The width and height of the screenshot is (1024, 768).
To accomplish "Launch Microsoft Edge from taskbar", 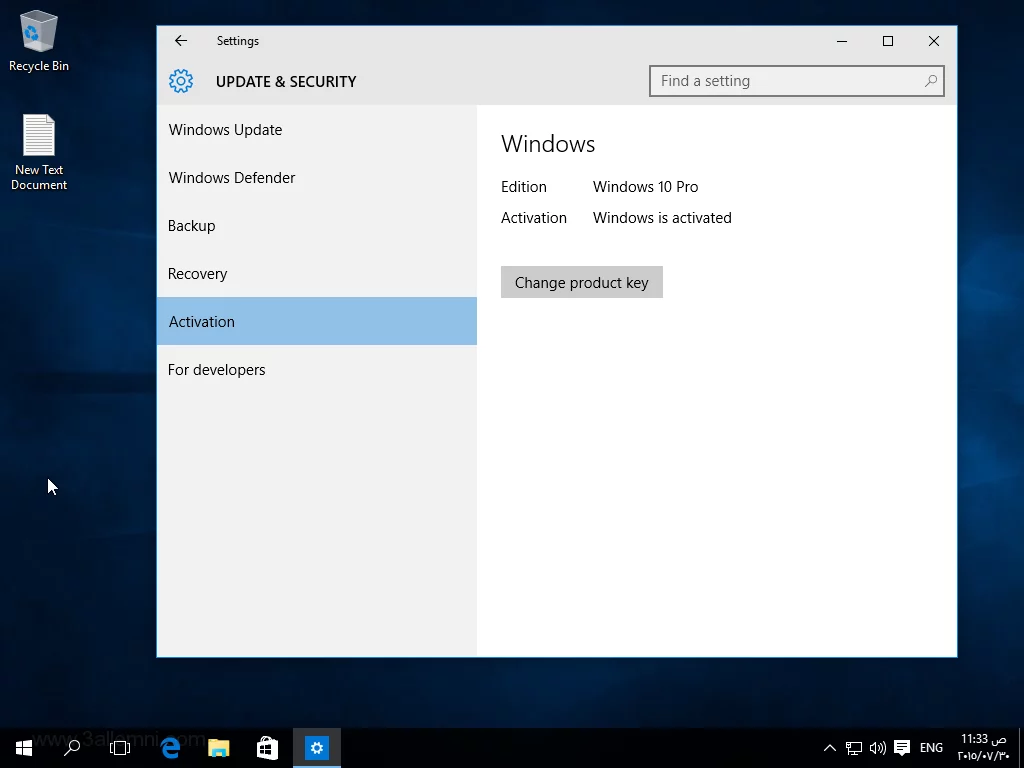I will [170, 747].
